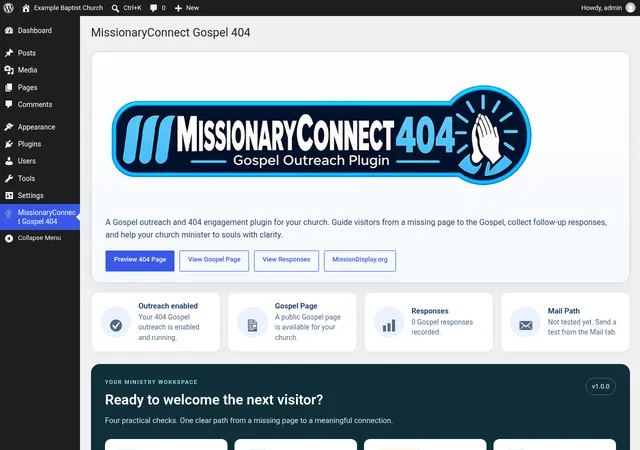Open Dashboard menu item

point(40,31)
